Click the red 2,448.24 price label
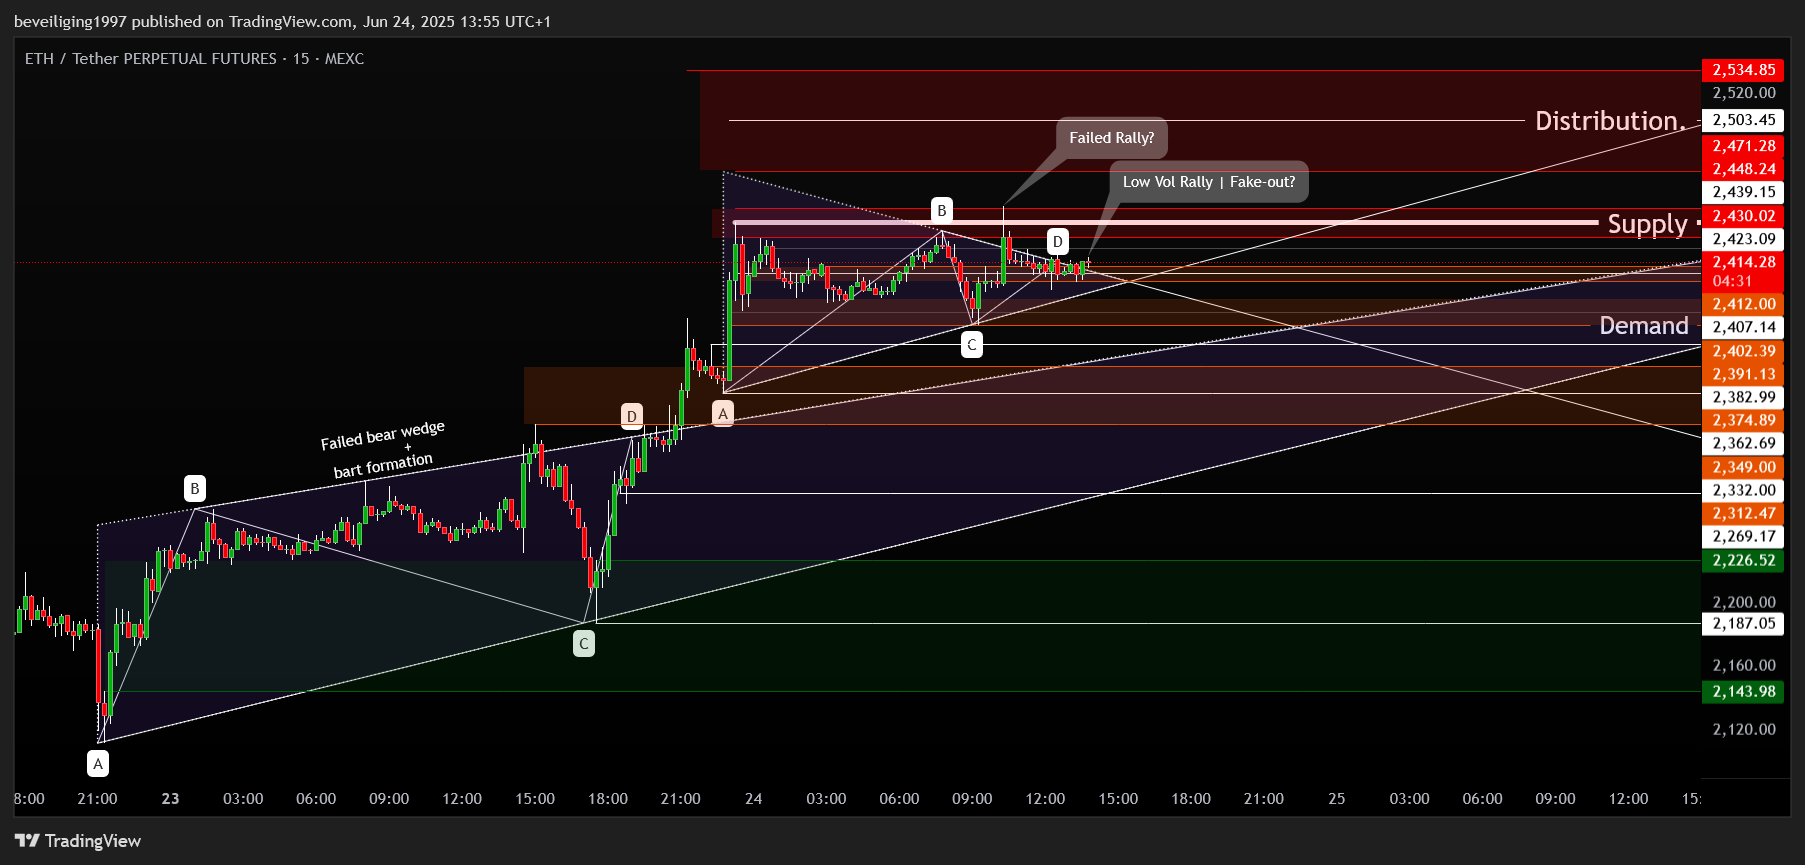This screenshot has width=1805, height=865. pyautogui.click(x=1743, y=169)
